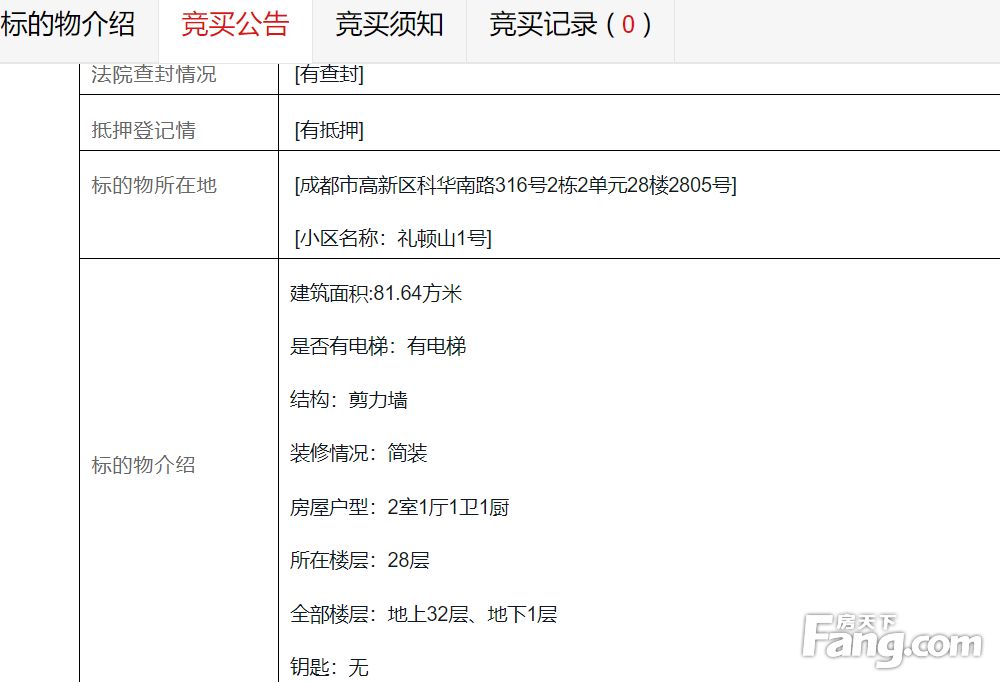Select the 结构：剪力墙 line
The height and width of the screenshot is (682, 1000).
point(349,400)
